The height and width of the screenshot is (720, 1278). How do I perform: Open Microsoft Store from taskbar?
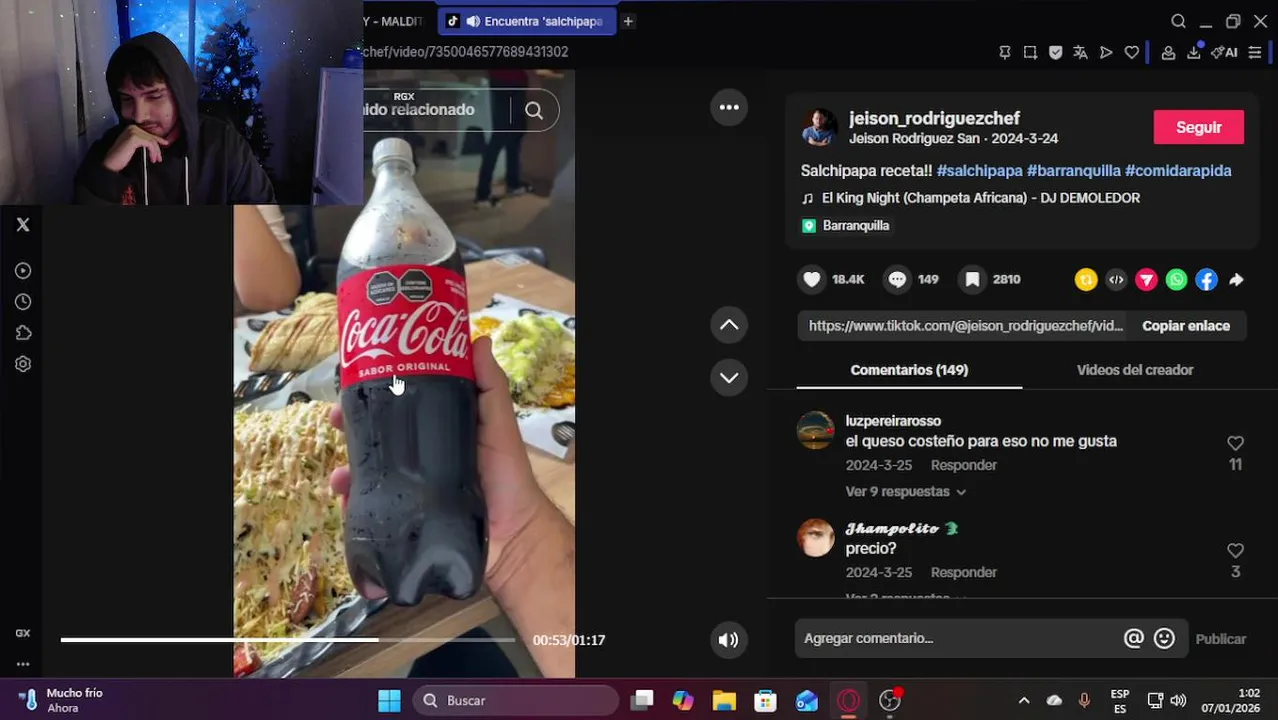click(x=765, y=701)
